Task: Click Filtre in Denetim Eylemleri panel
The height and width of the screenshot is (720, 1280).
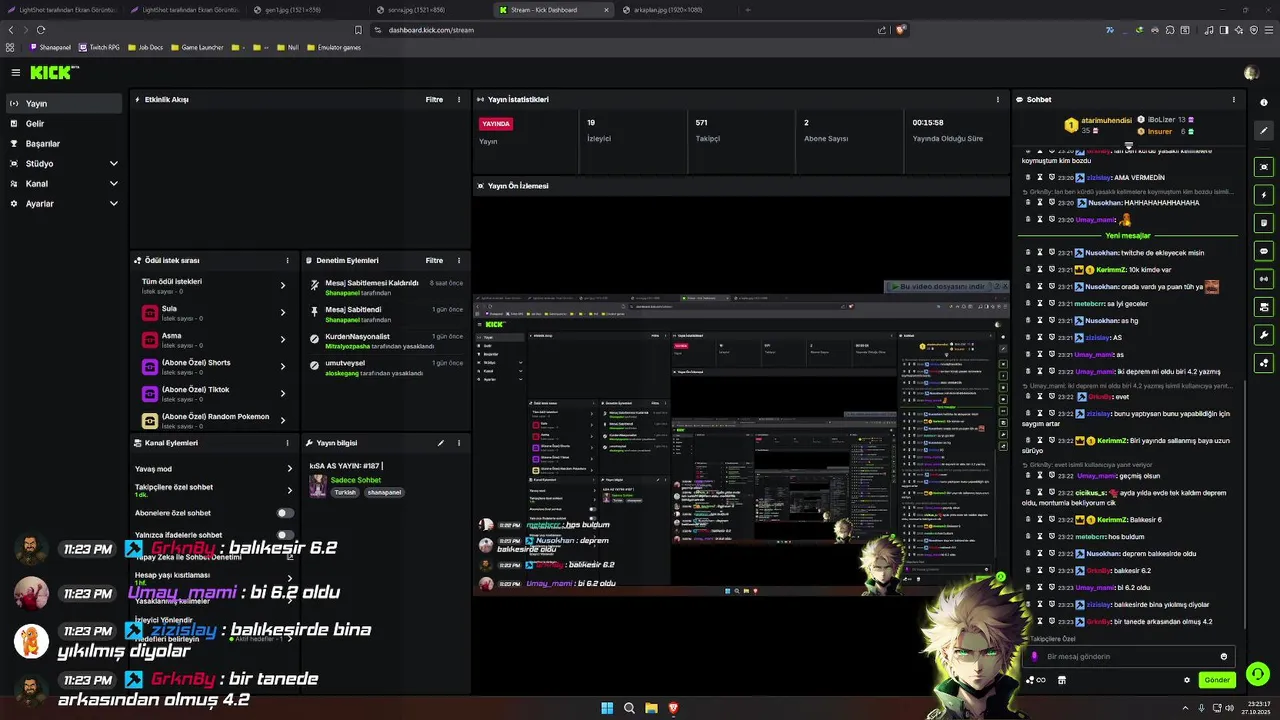Action: click(x=434, y=260)
